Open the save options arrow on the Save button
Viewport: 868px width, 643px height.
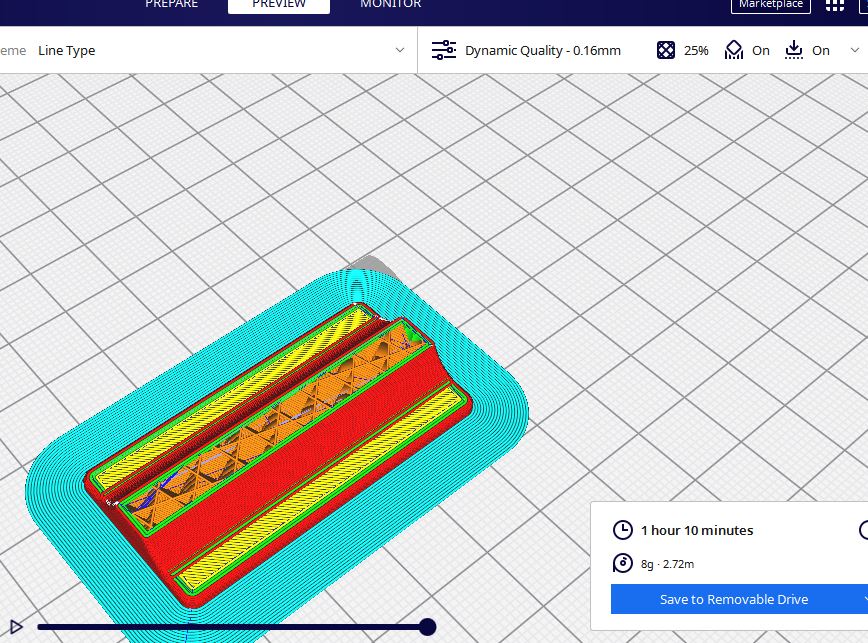[x=863, y=599]
